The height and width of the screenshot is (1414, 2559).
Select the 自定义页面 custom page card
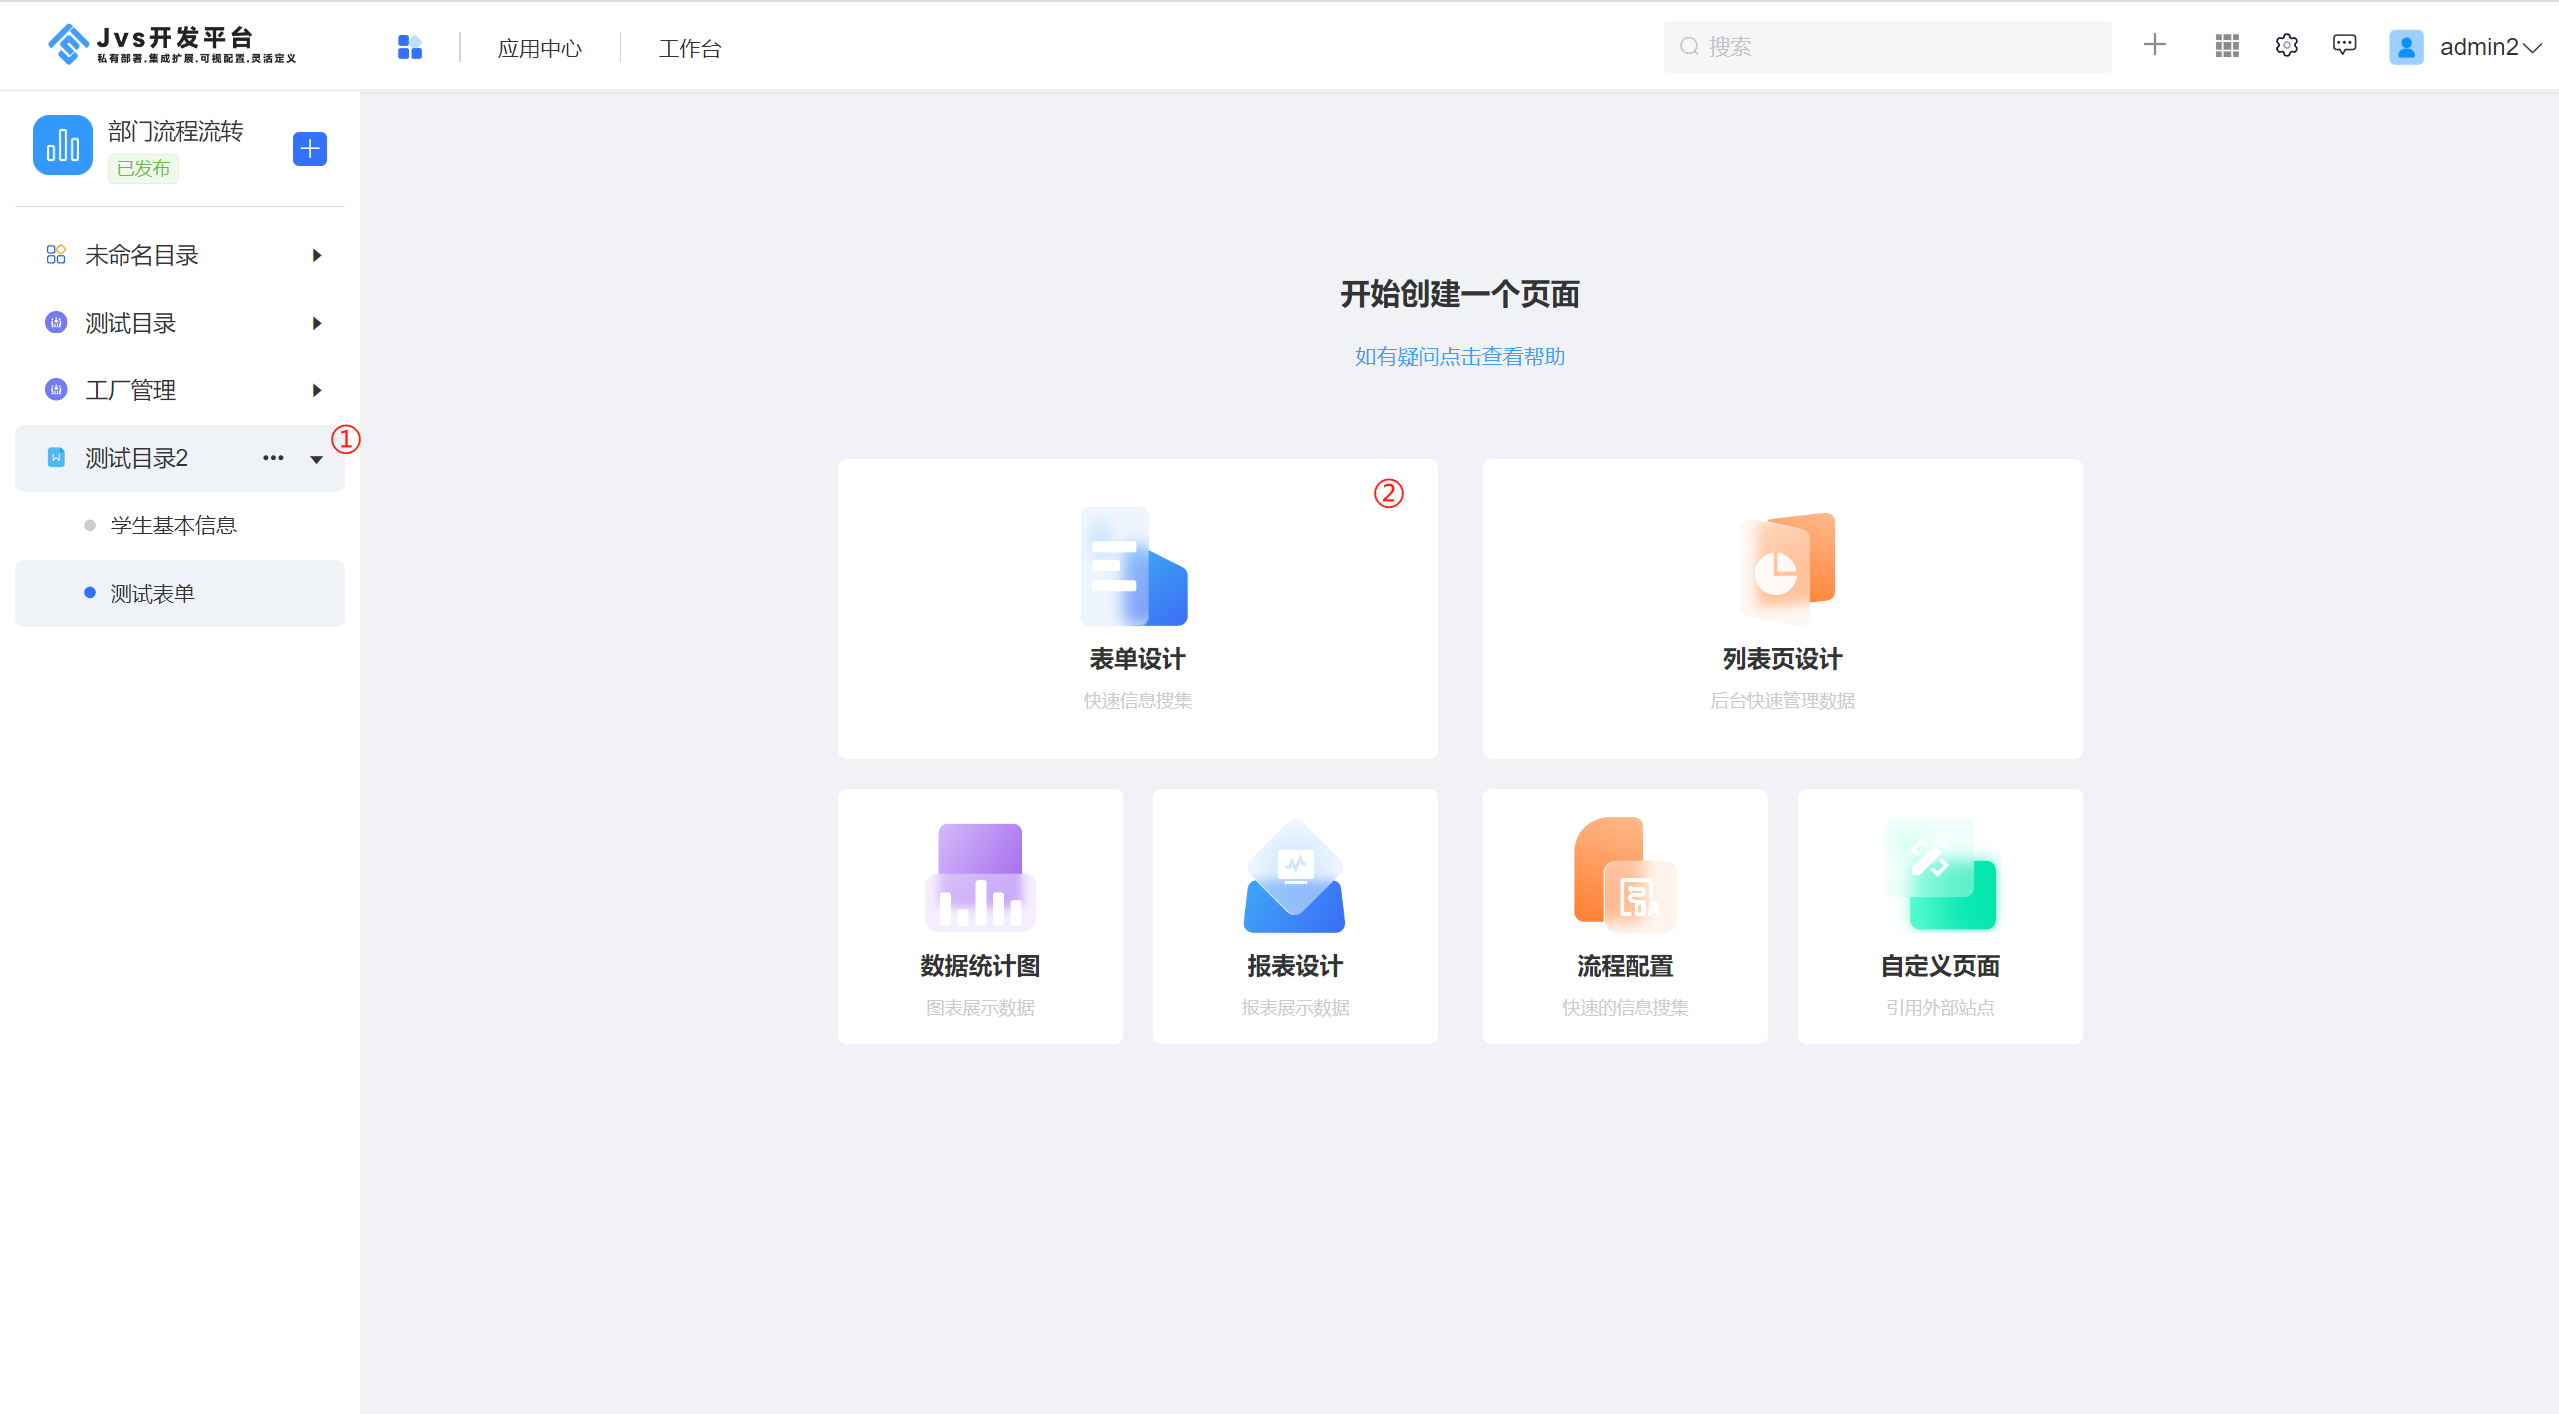tap(1939, 915)
